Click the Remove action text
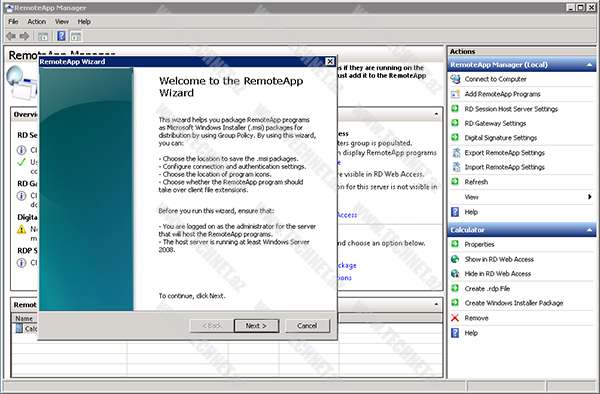Screen dimensions: 600x394 476,318
